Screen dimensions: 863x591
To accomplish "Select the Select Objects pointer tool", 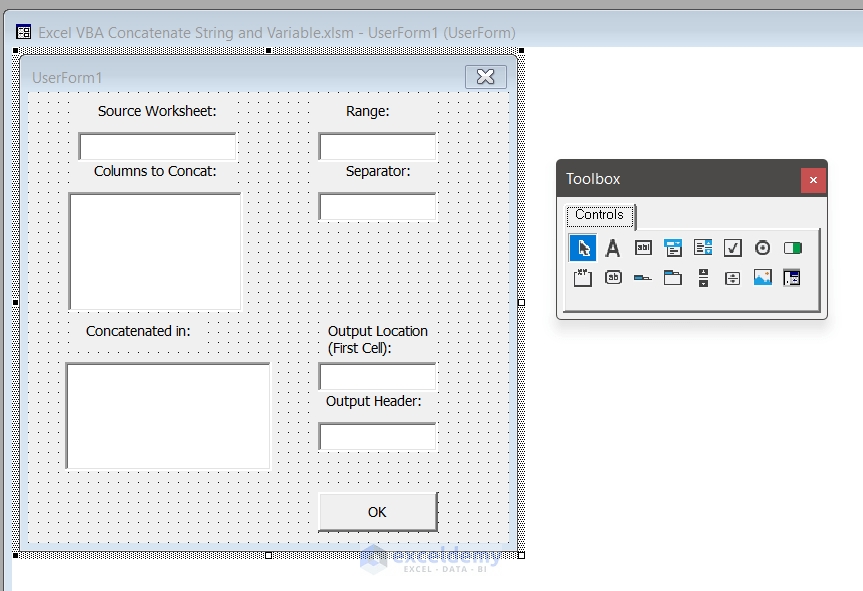I will point(583,247).
